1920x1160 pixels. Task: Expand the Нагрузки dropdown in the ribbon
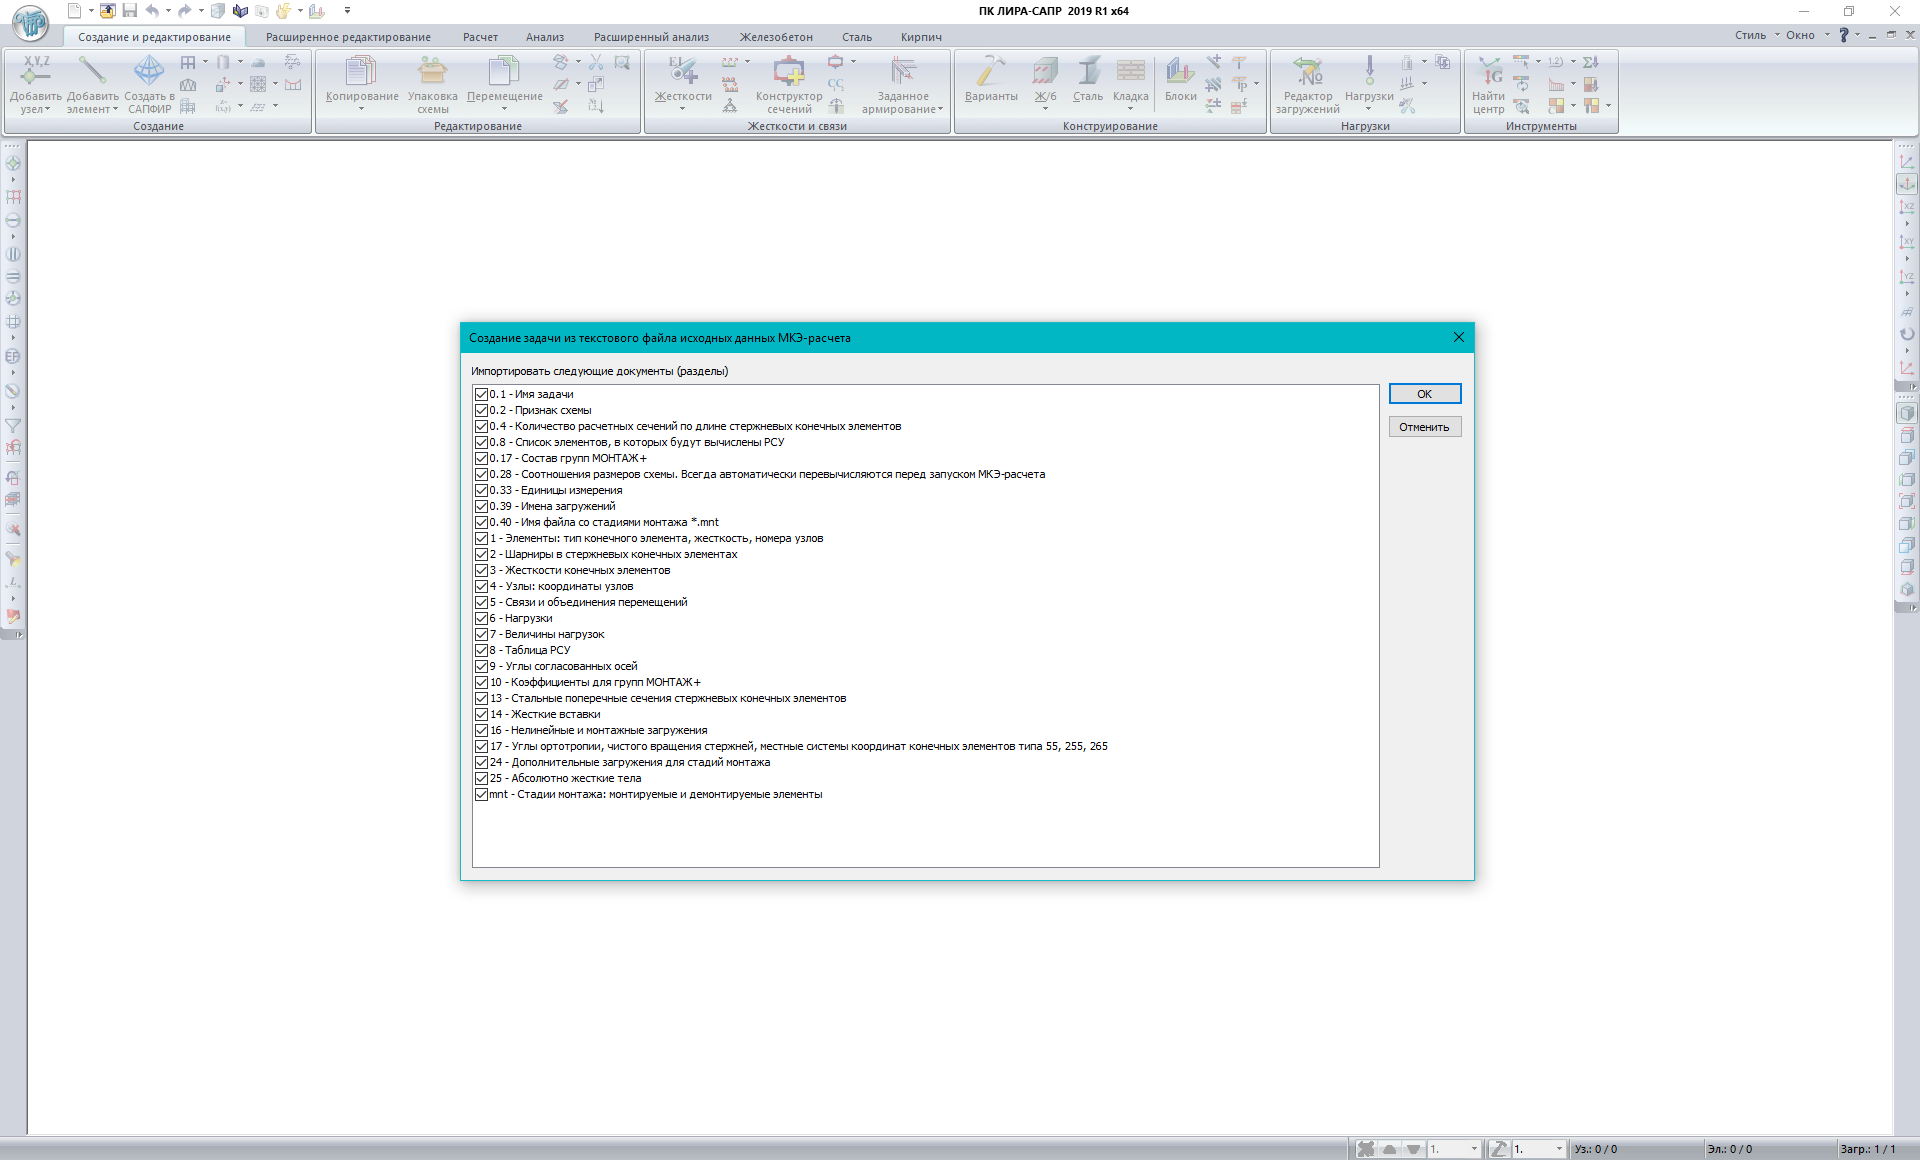click(x=1369, y=108)
